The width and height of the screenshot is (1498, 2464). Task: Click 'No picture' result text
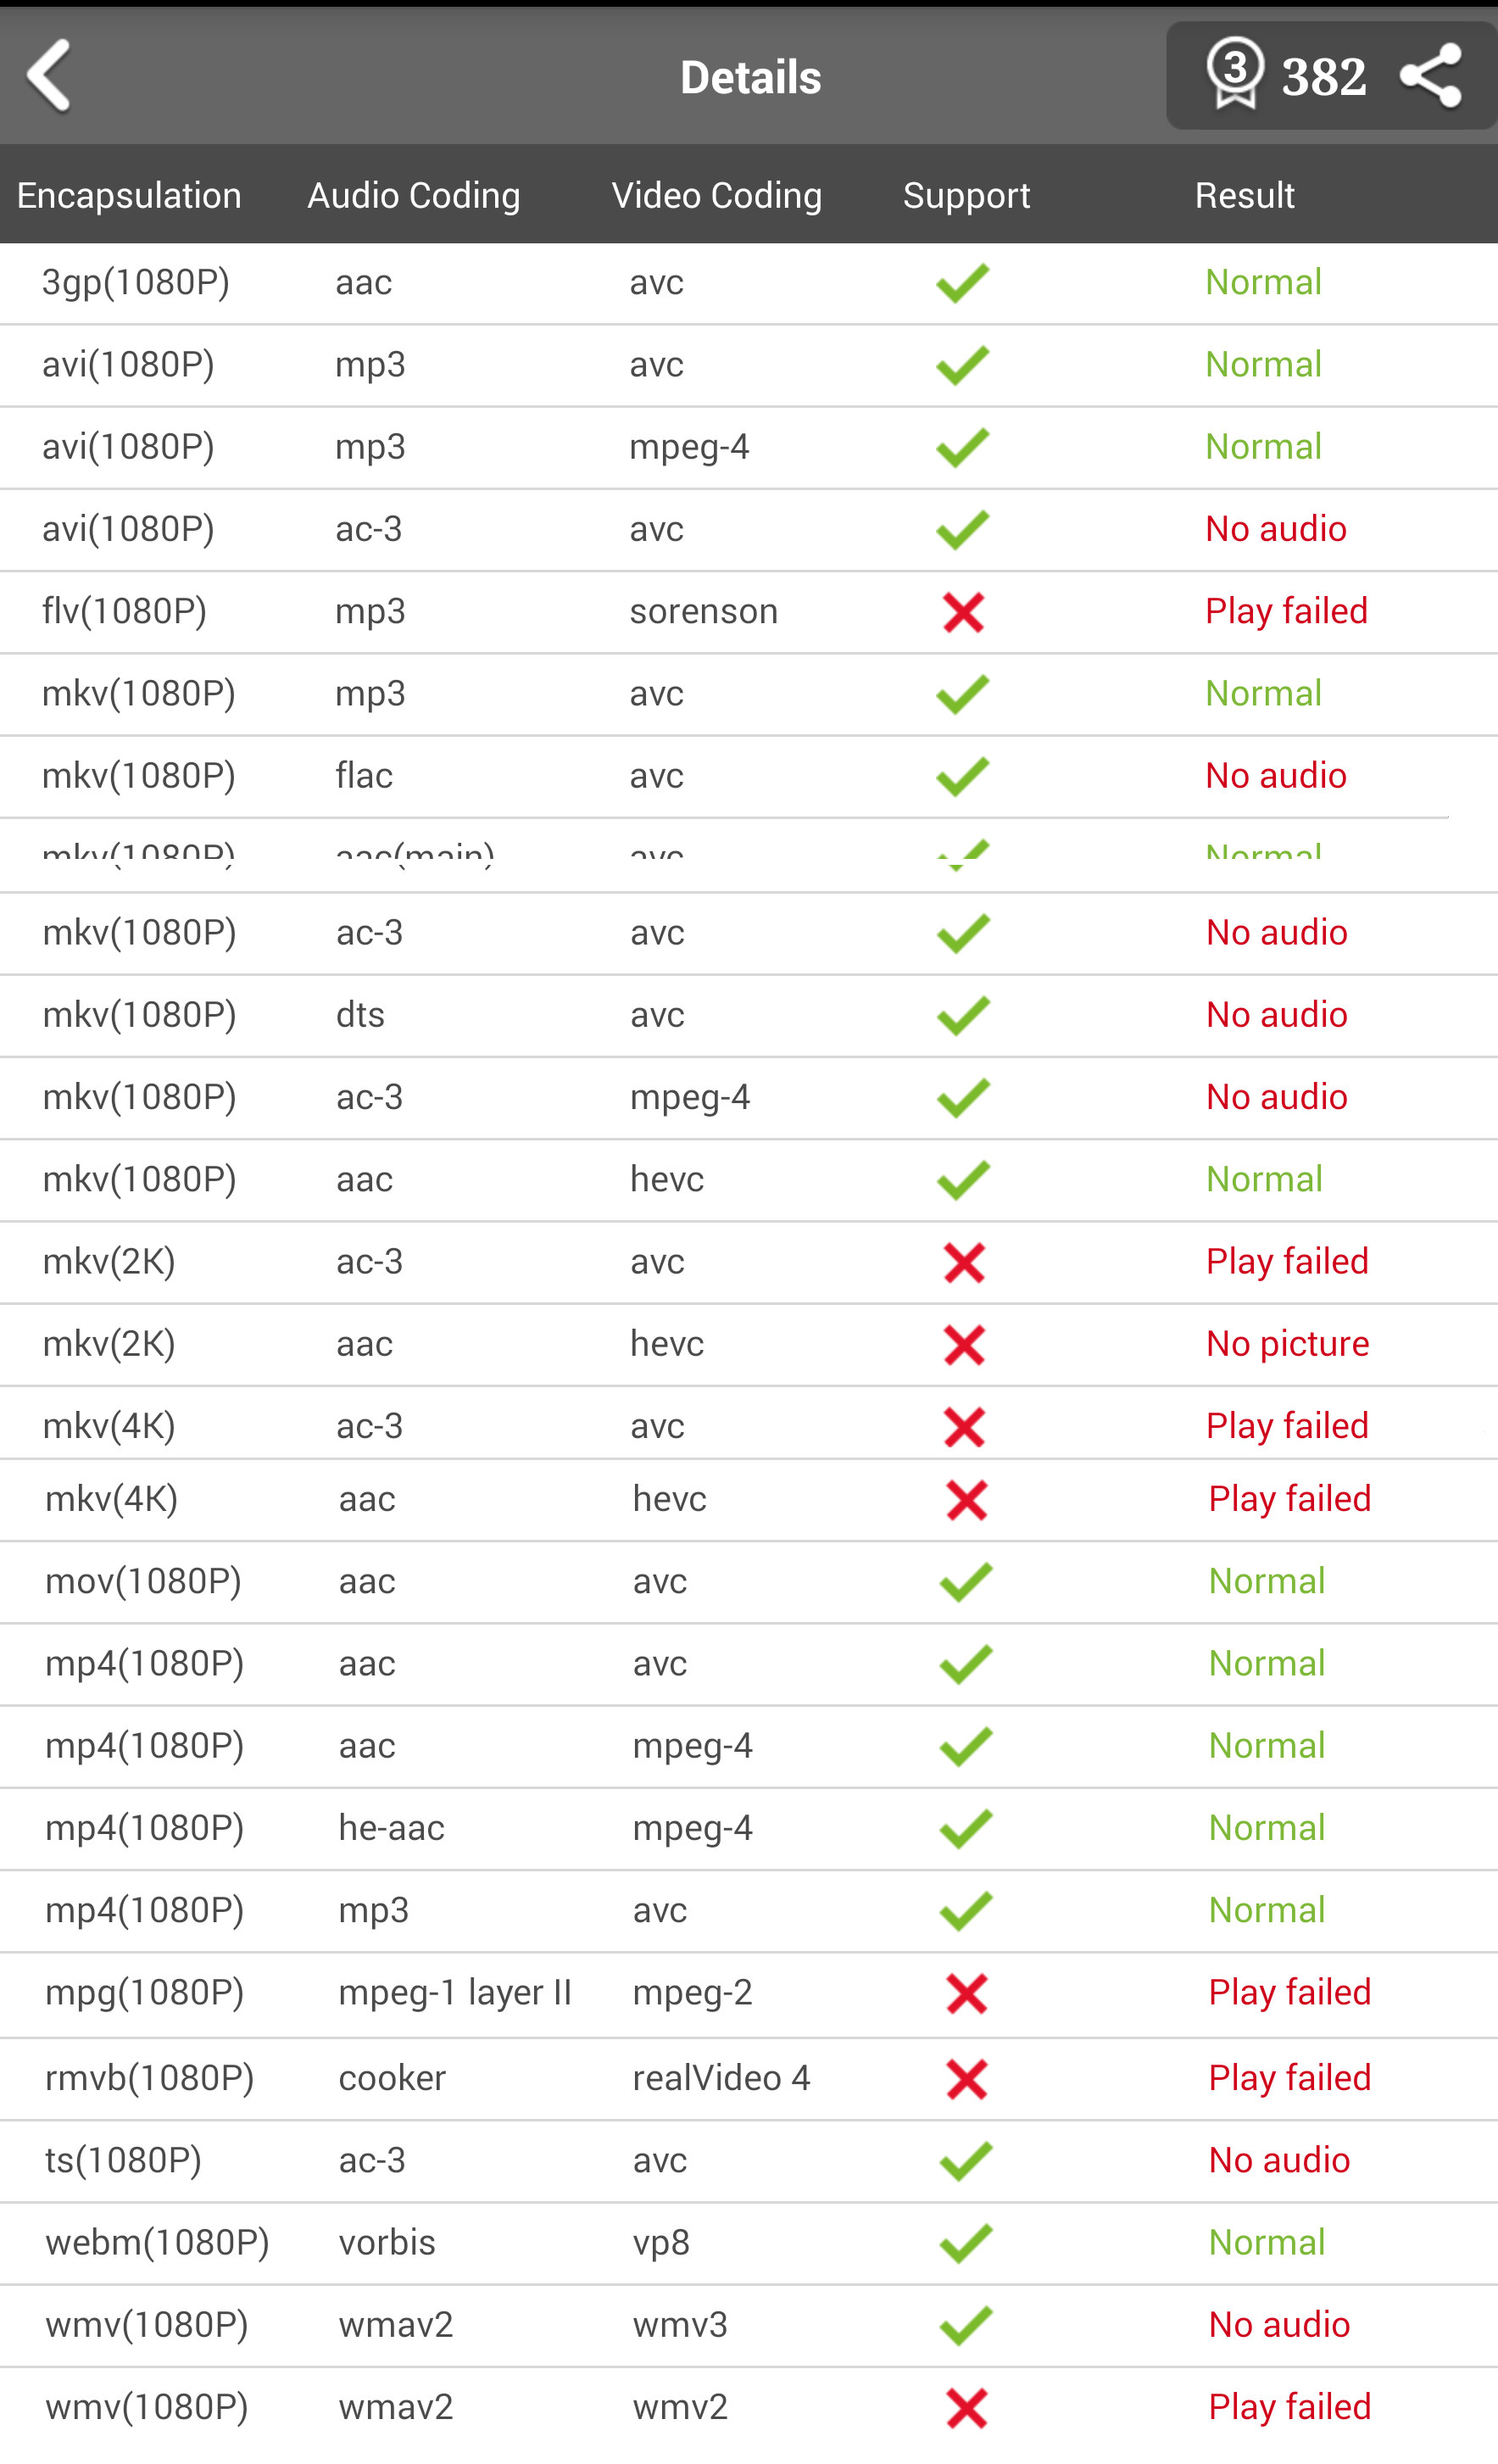1287,1343
